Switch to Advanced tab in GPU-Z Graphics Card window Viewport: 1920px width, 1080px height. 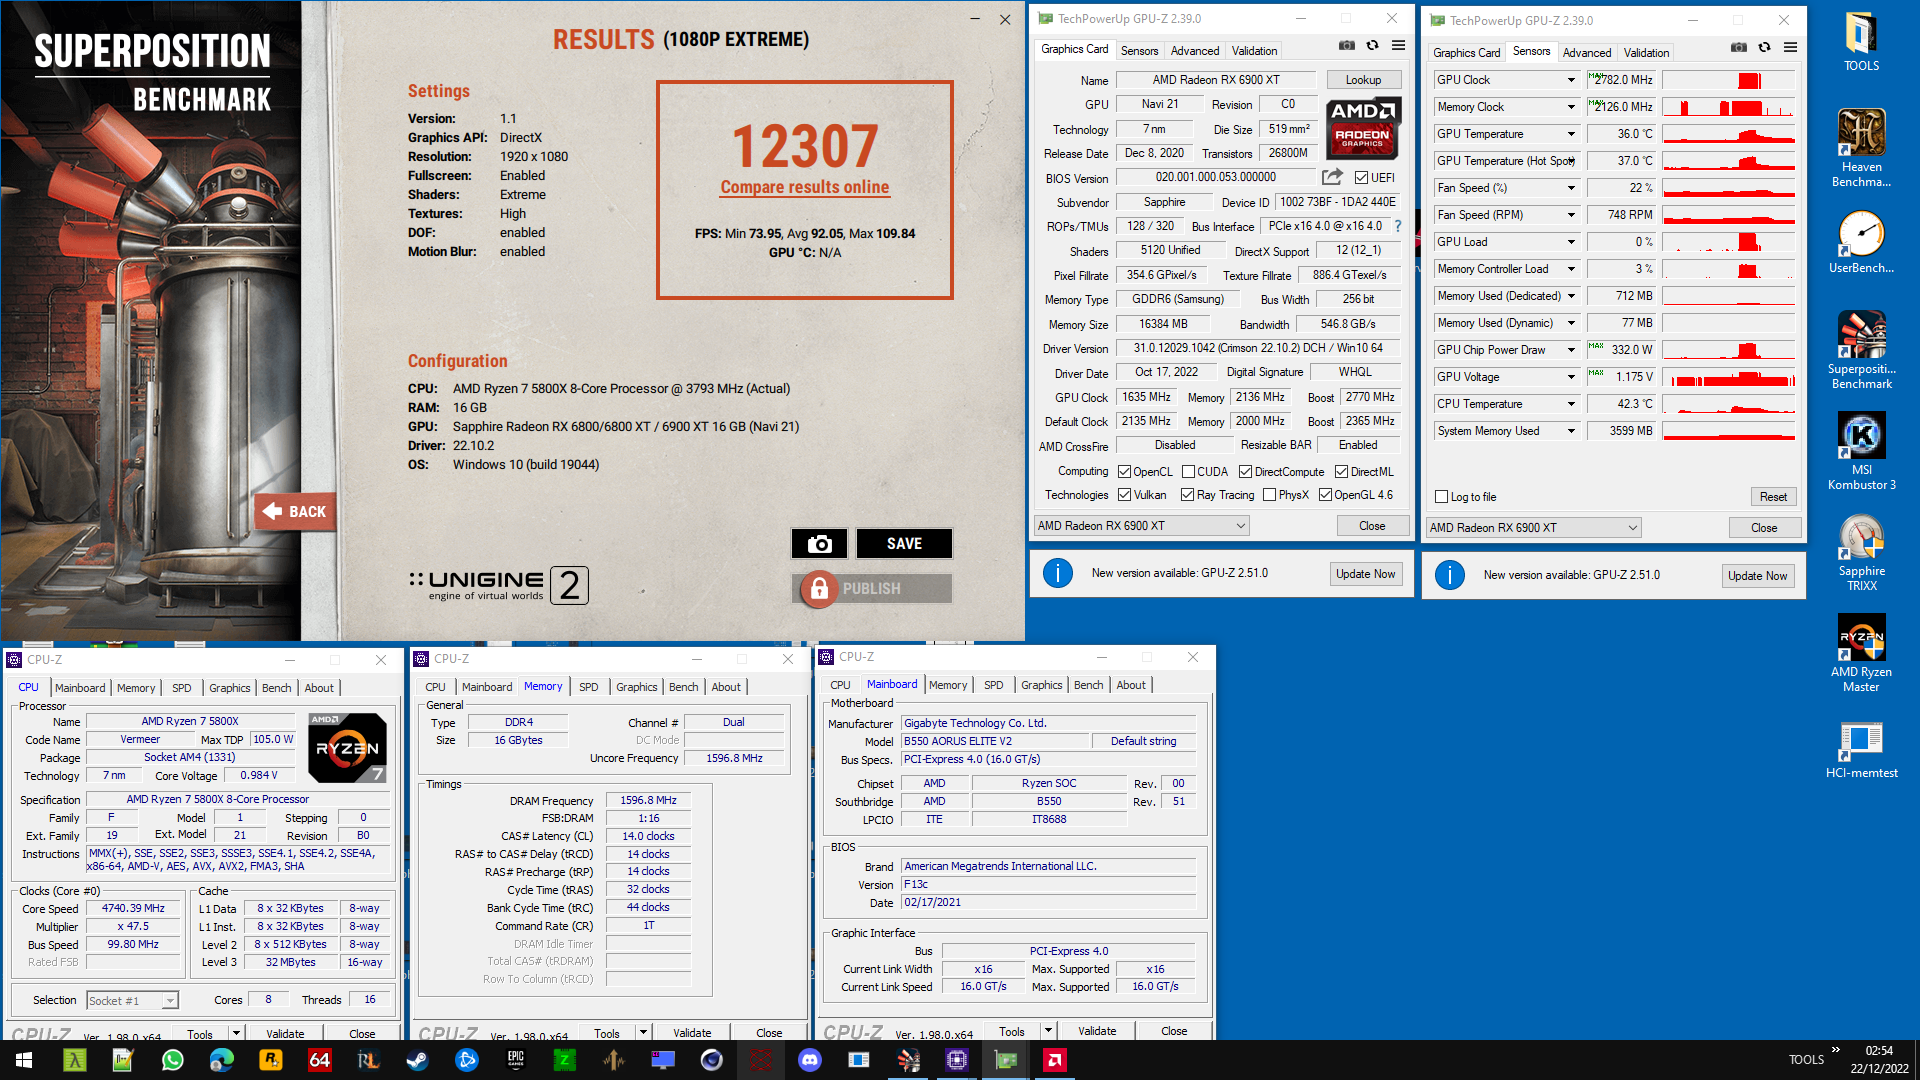point(1194,51)
